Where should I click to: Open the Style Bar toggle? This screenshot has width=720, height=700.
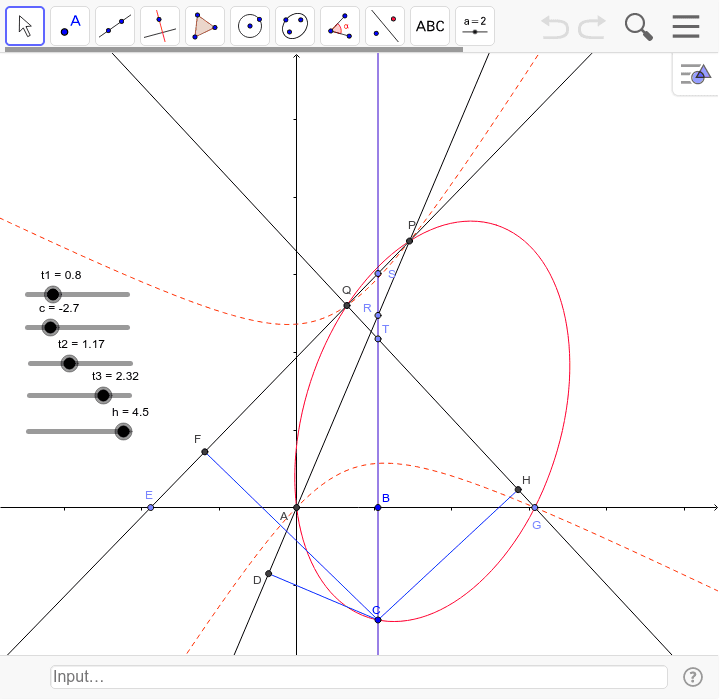(x=696, y=74)
